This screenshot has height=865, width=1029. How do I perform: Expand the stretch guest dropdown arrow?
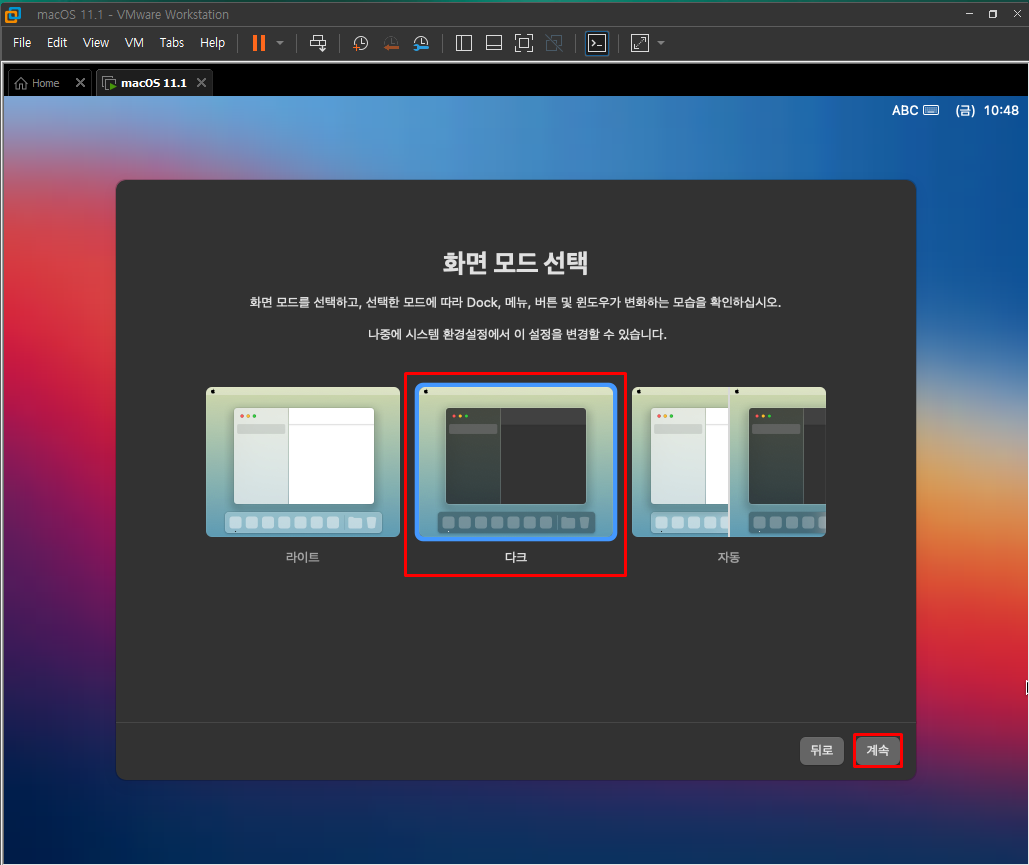pos(661,43)
